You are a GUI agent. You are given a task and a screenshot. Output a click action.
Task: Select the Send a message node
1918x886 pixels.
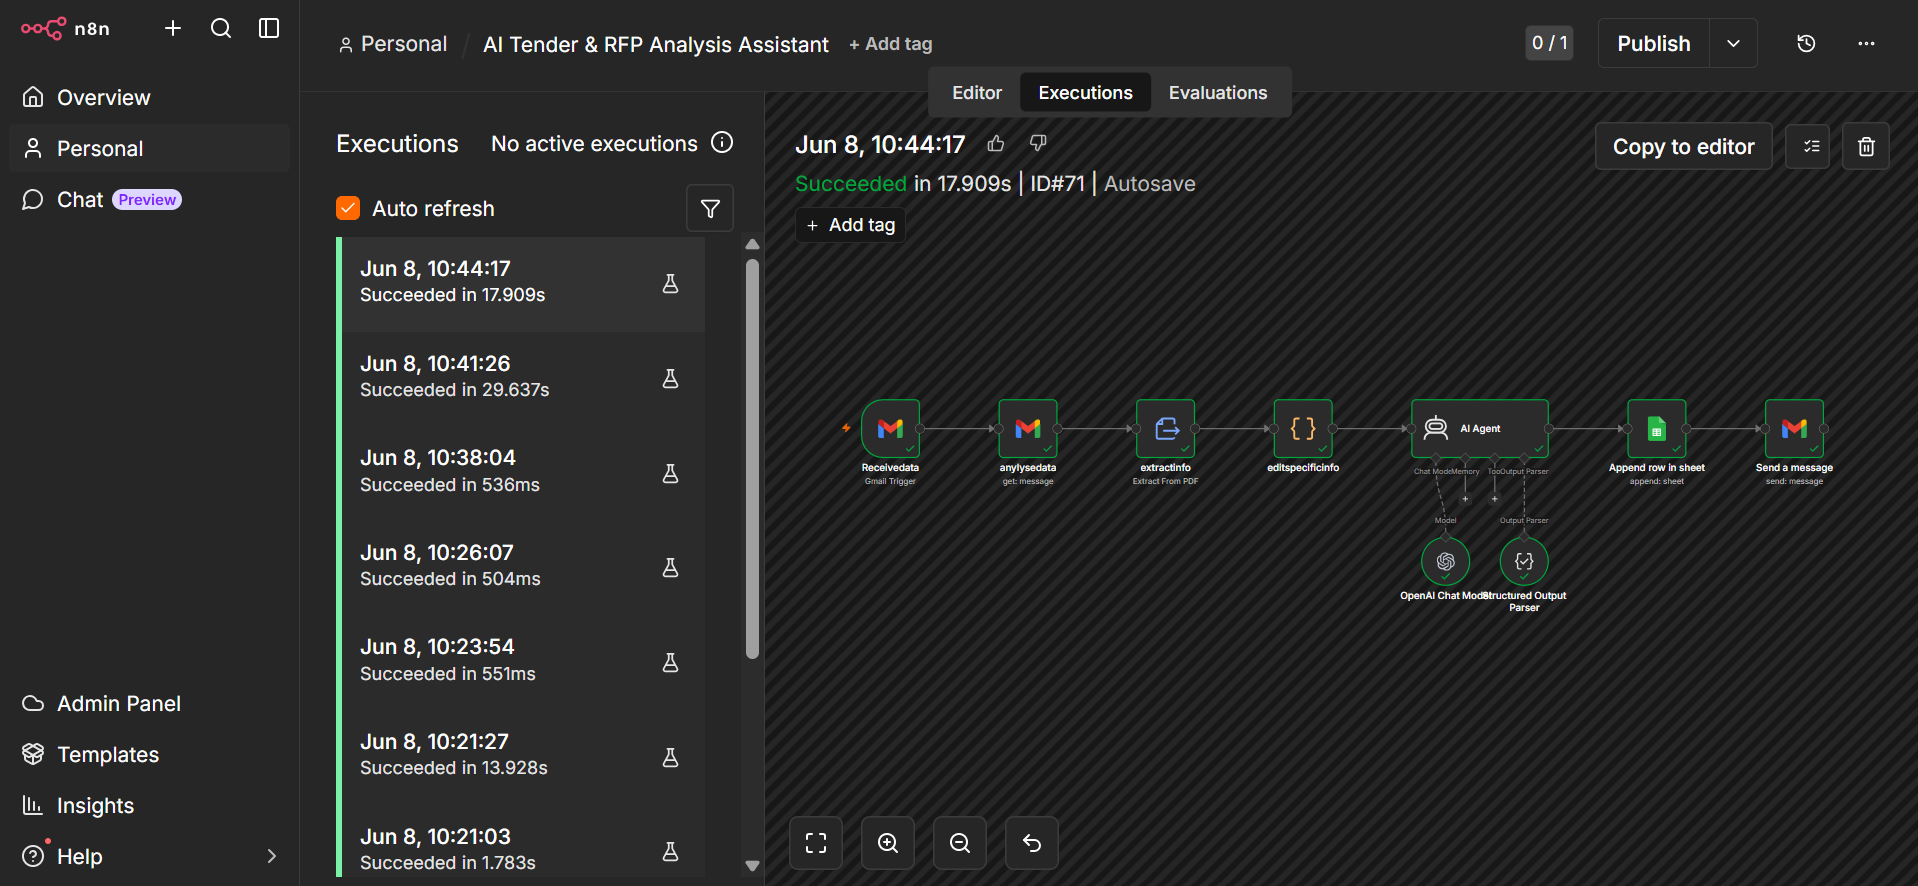(1794, 428)
